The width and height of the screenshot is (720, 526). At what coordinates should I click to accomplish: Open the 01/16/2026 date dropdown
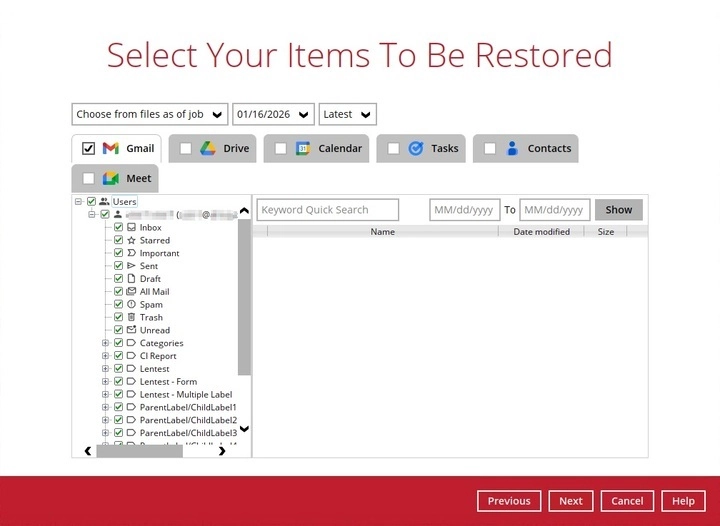click(273, 114)
